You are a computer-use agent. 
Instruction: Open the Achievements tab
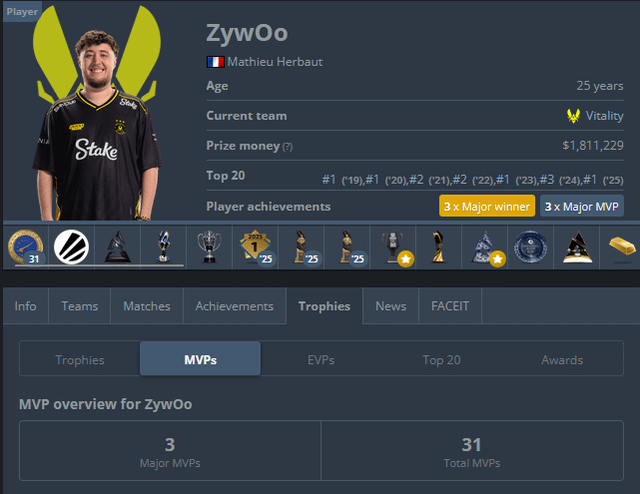[234, 306]
